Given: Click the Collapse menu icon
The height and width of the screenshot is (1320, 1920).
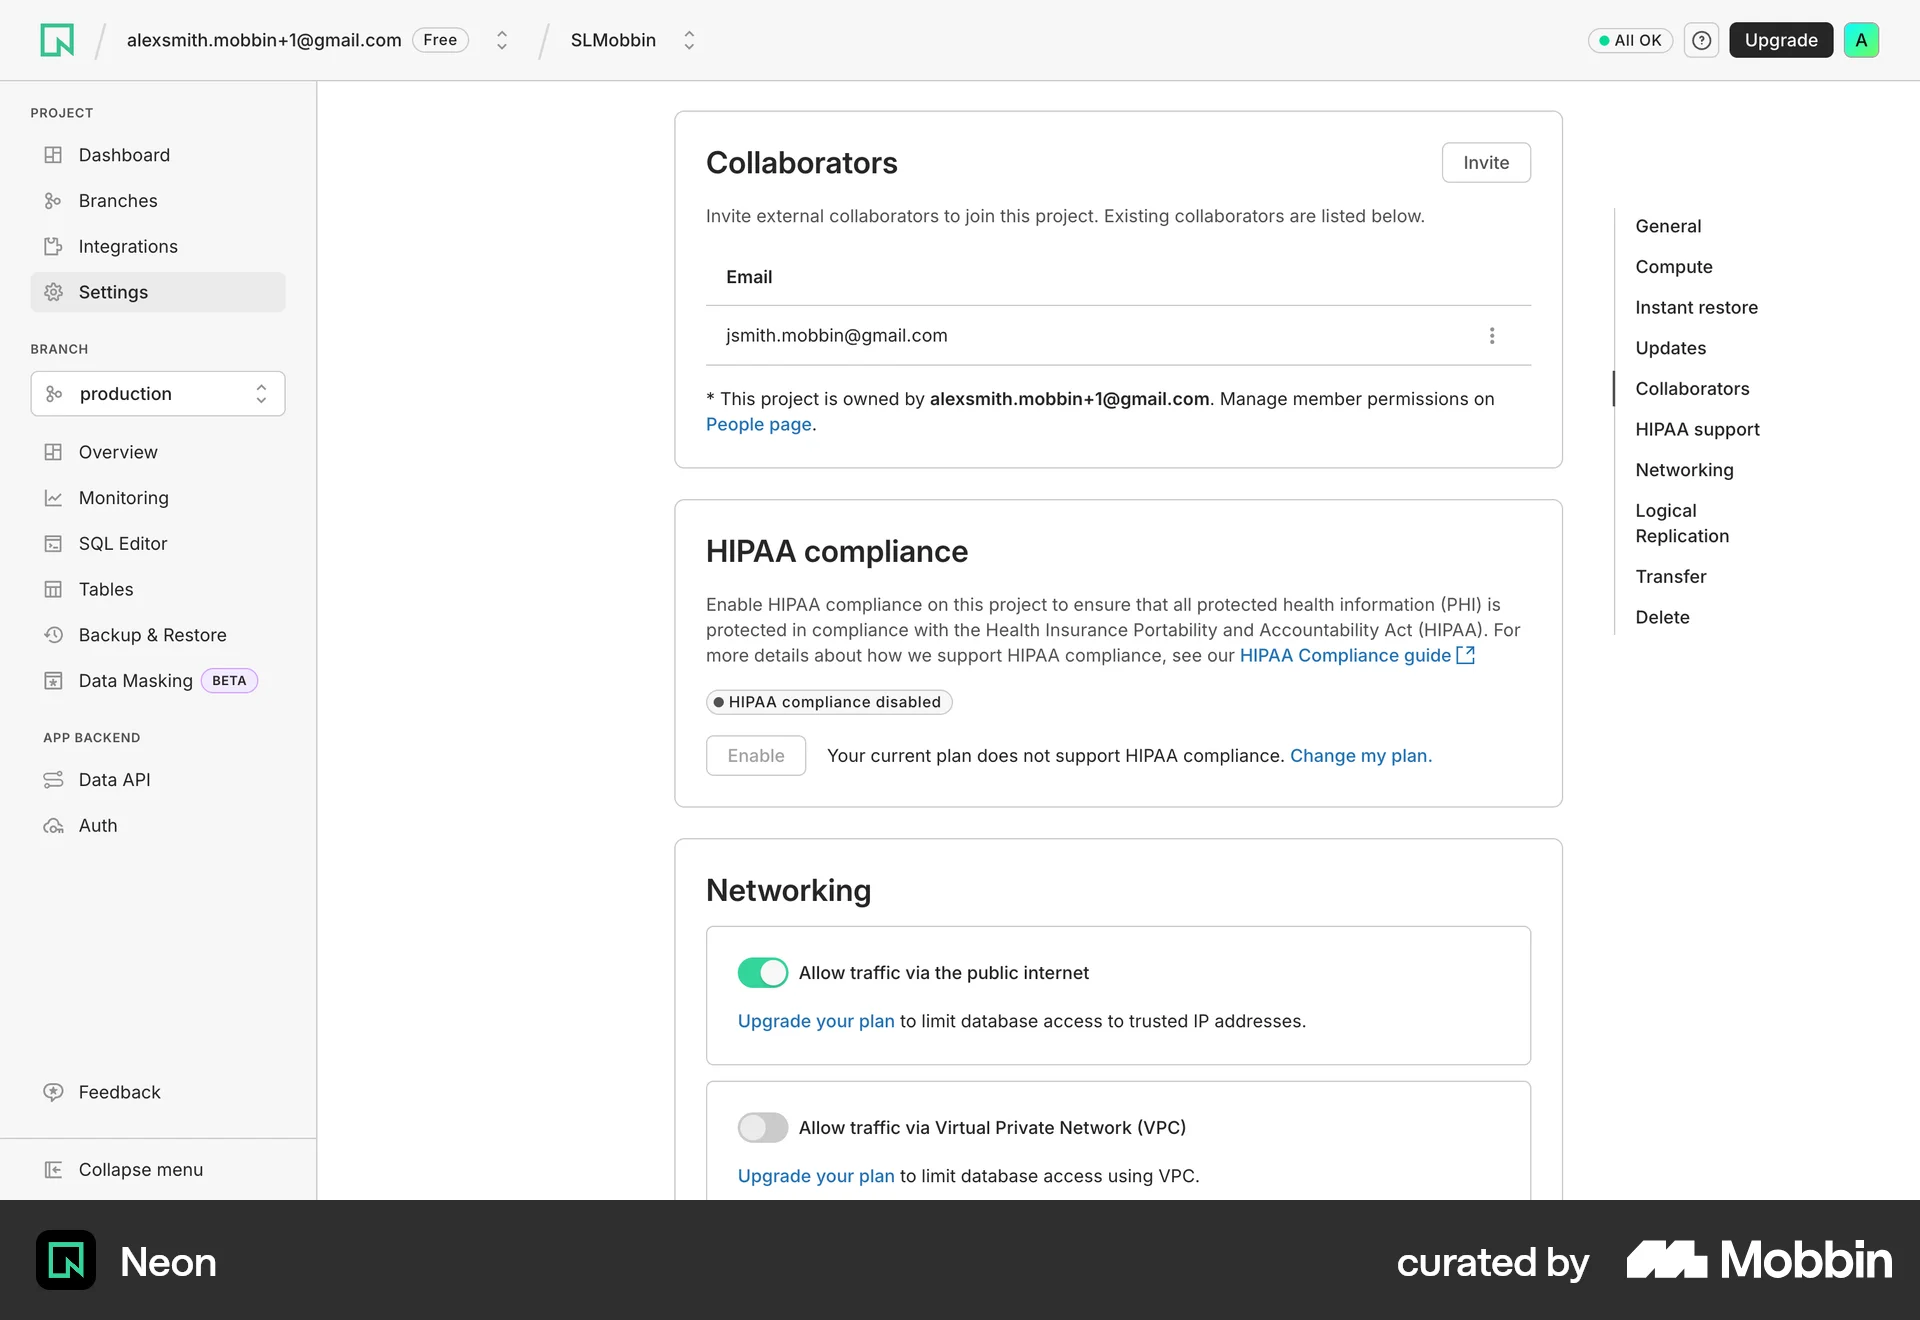Looking at the screenshot, I should click(53, 1170).
